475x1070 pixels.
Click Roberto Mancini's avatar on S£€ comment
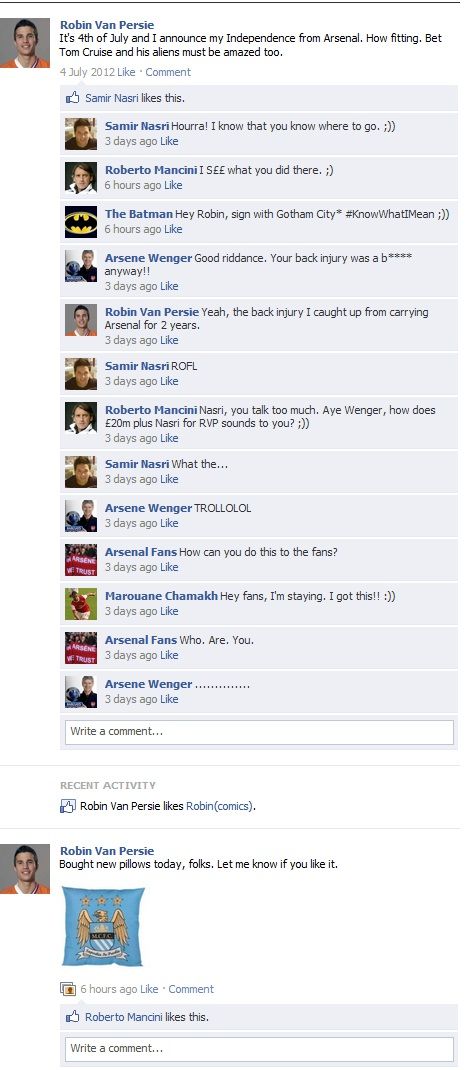tap(81, 177)
